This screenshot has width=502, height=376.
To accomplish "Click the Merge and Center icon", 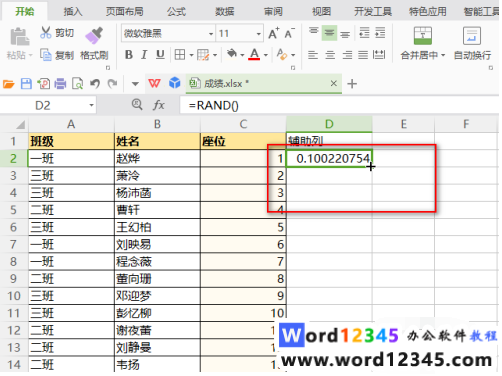I will pos(423,36).
